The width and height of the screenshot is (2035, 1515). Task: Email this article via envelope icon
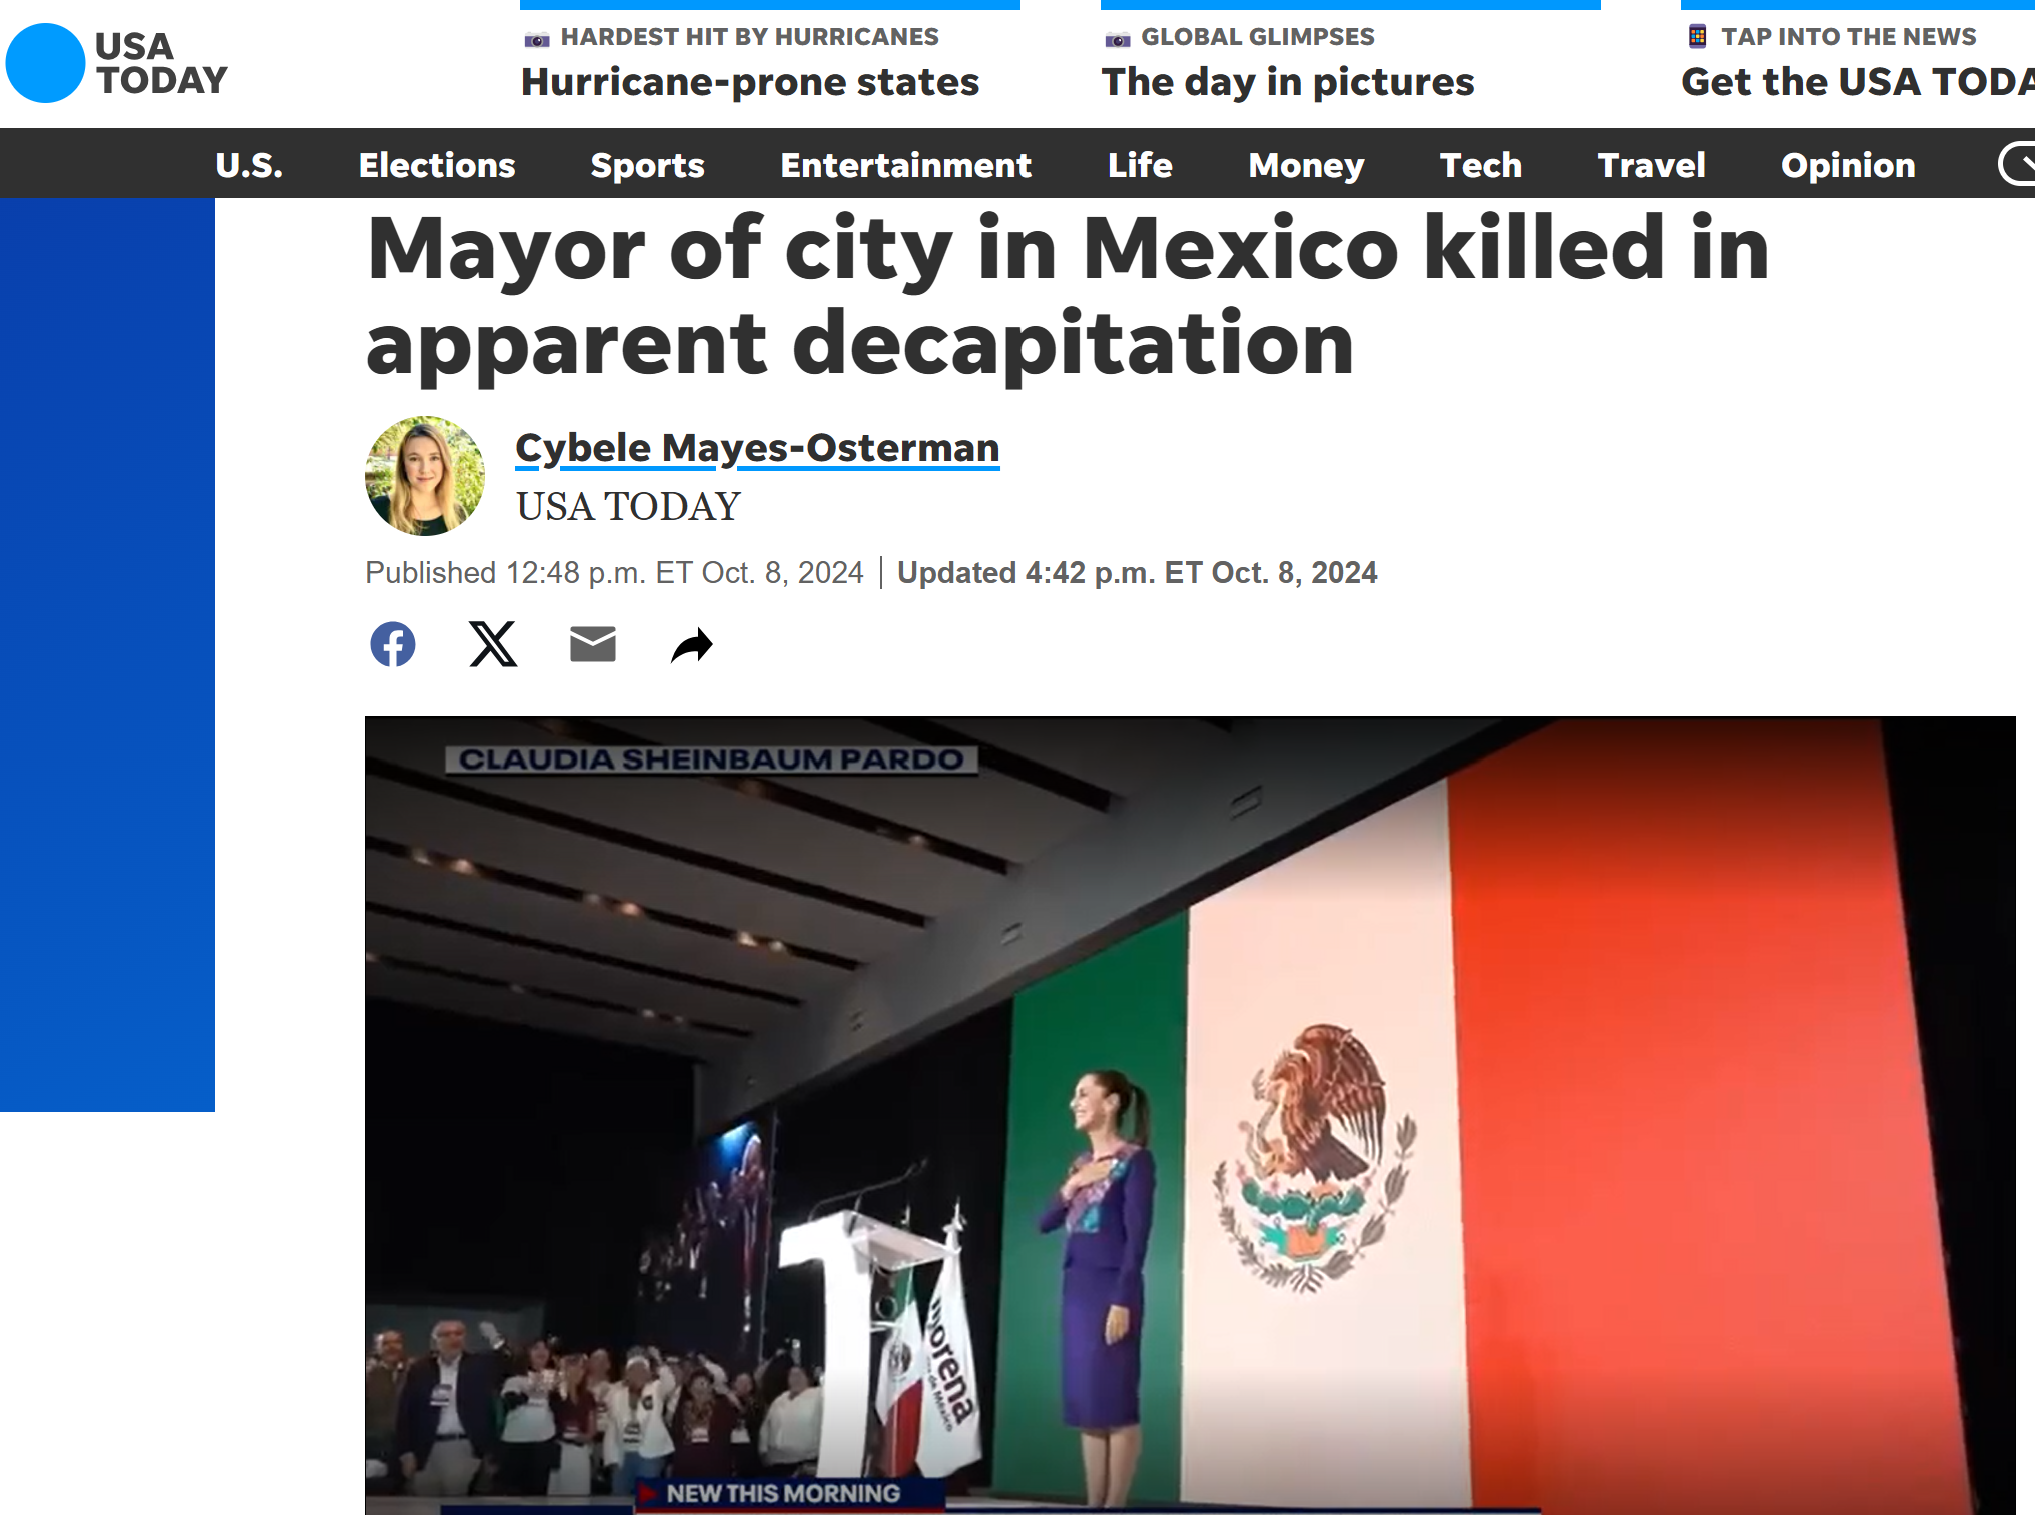pyautogui.click(x=593, y=644)
